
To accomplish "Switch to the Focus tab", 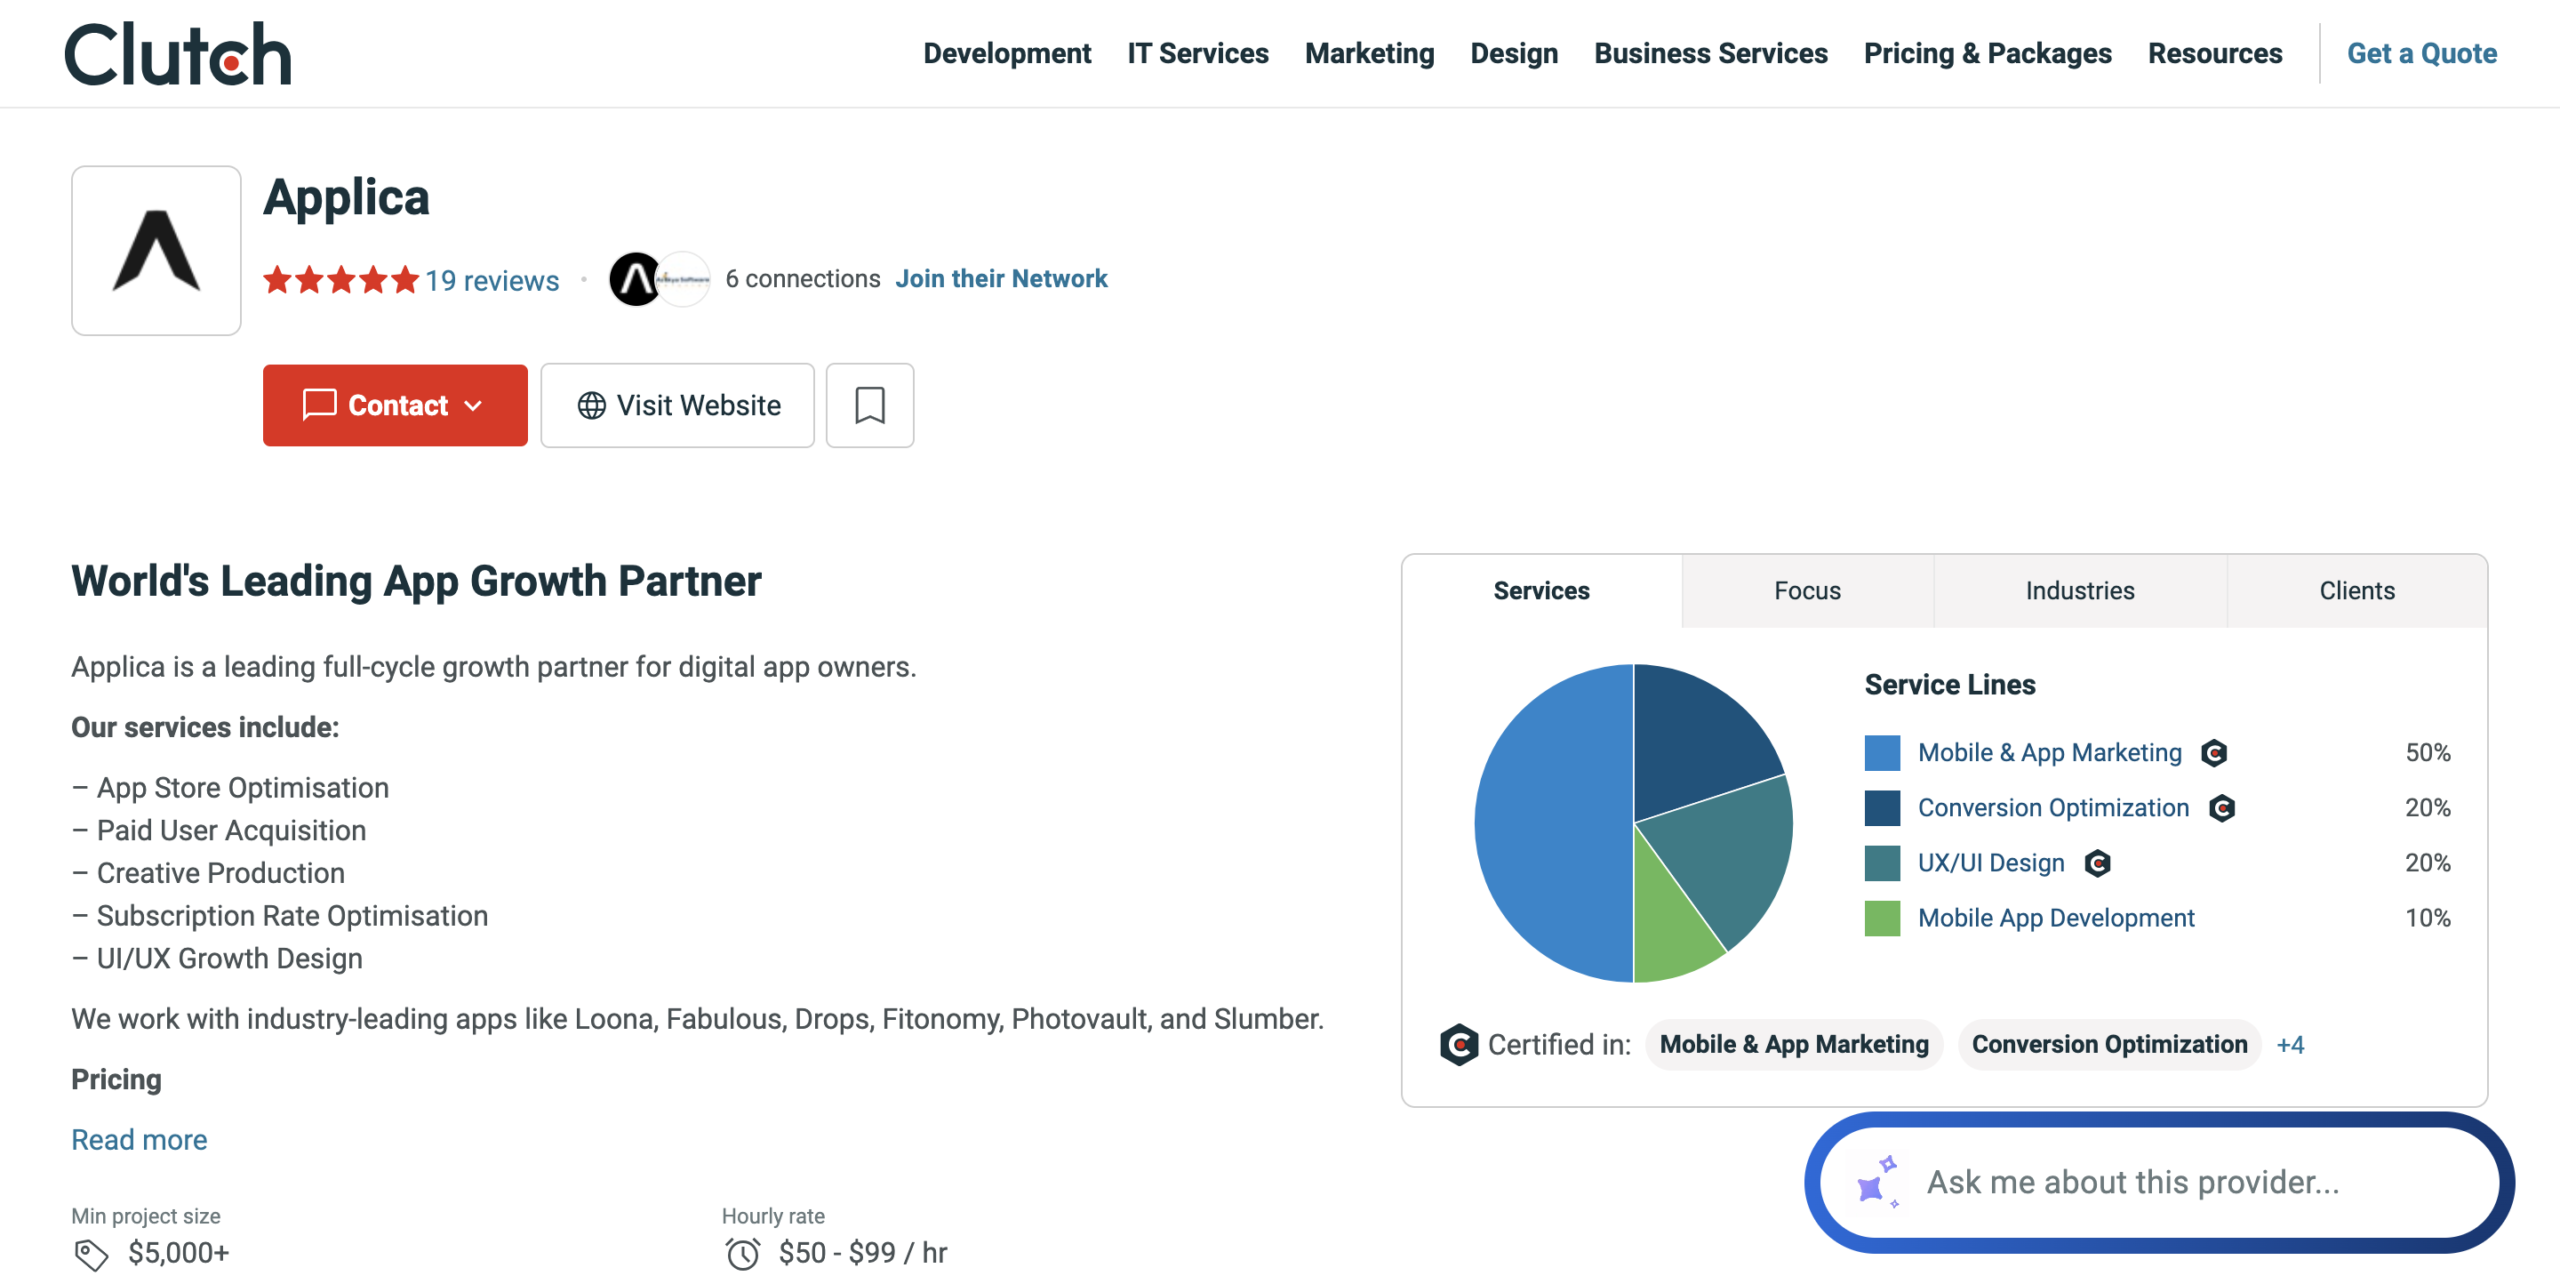I will pyautogui.click(x=1807, y=590).
